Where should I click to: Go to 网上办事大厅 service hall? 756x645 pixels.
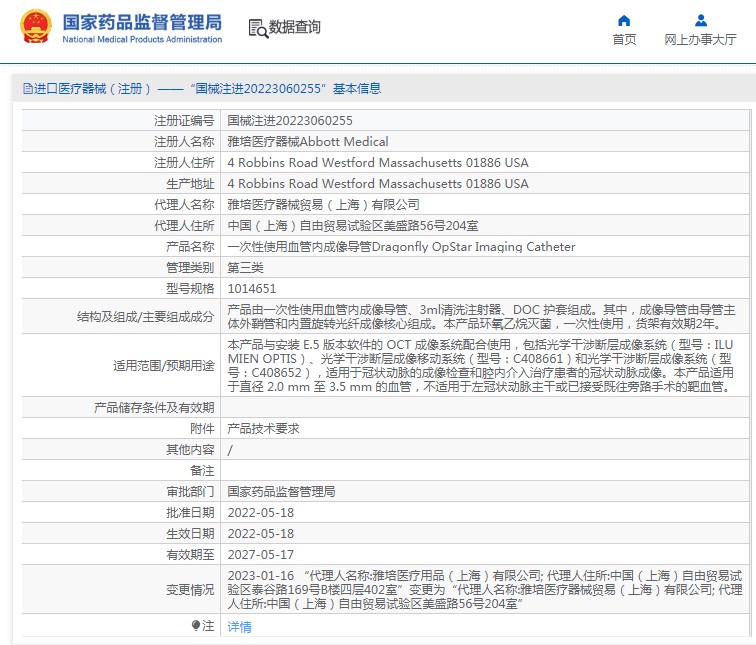[700, 40]
